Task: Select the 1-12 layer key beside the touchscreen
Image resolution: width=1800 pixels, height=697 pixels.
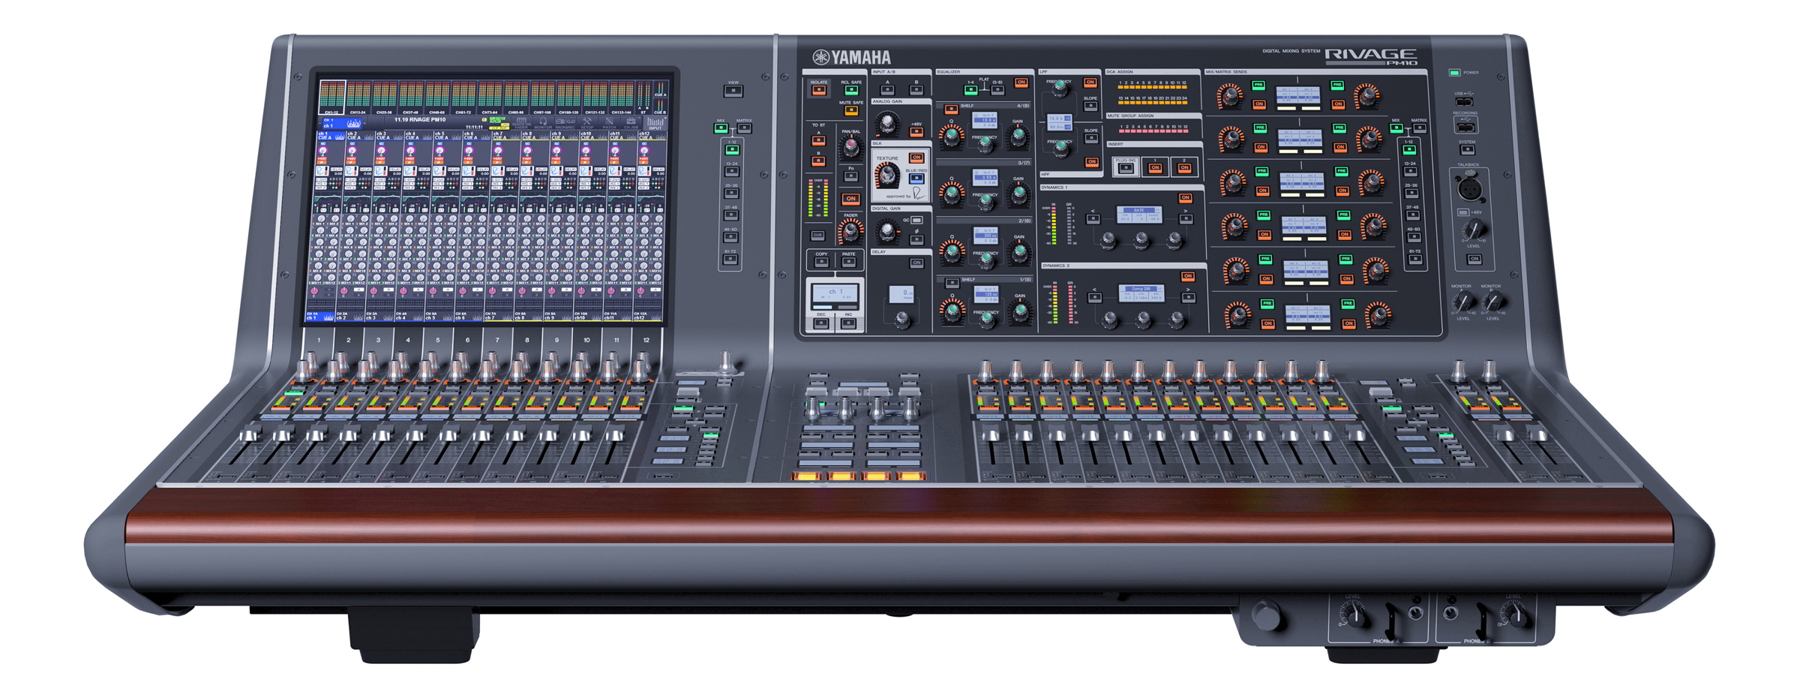Action: (731, 150)
